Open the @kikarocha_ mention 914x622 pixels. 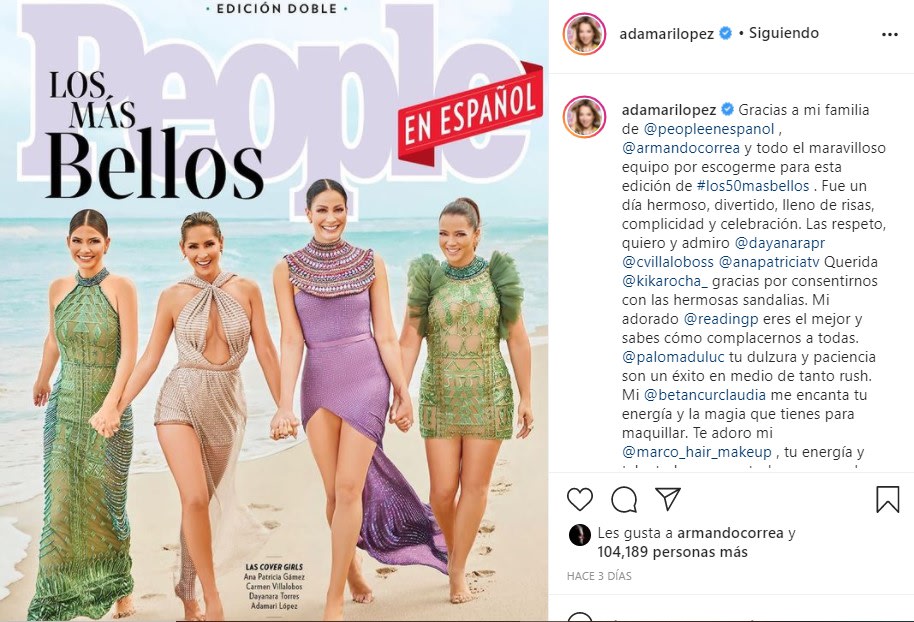tap(665, 281)
